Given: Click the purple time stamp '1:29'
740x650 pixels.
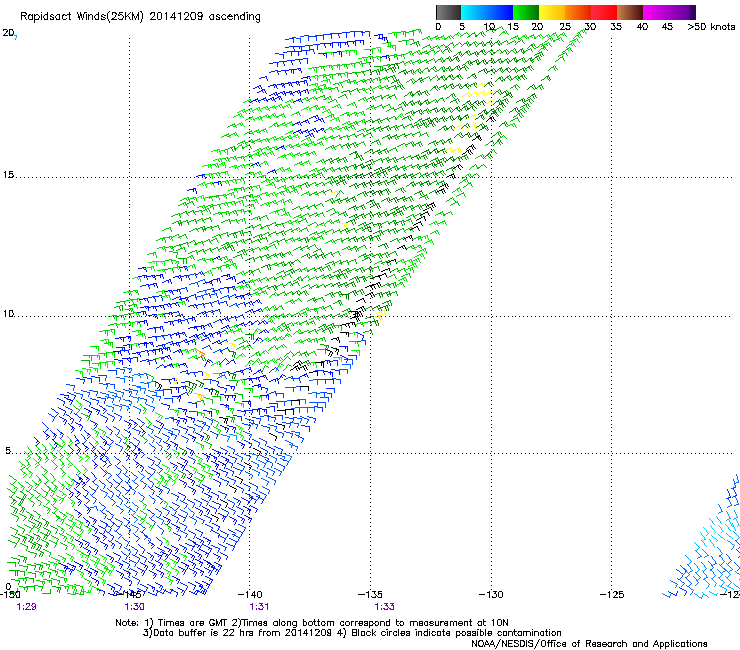Looking at the screenshot, I should 26,607.
